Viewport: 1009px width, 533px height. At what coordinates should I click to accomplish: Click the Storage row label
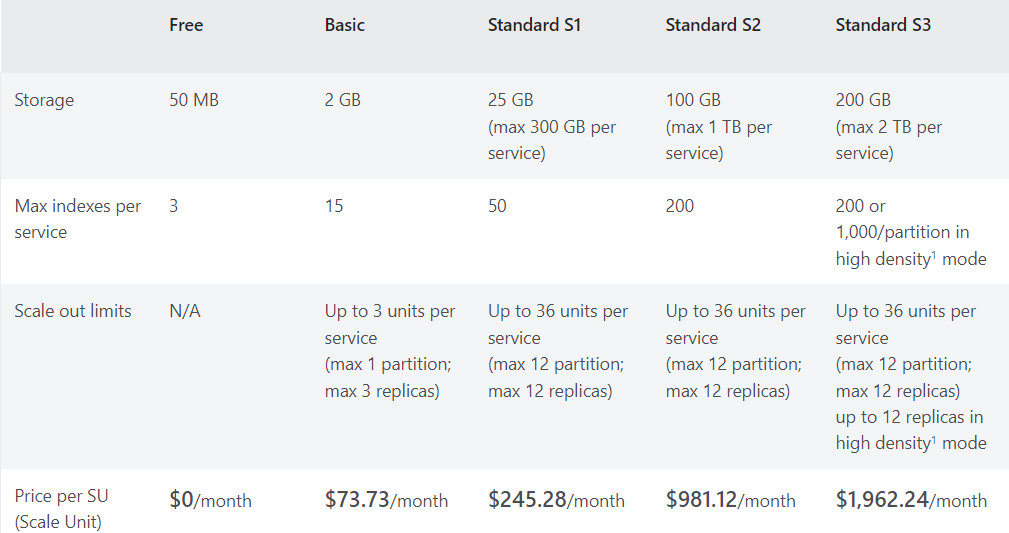point(44,100)
